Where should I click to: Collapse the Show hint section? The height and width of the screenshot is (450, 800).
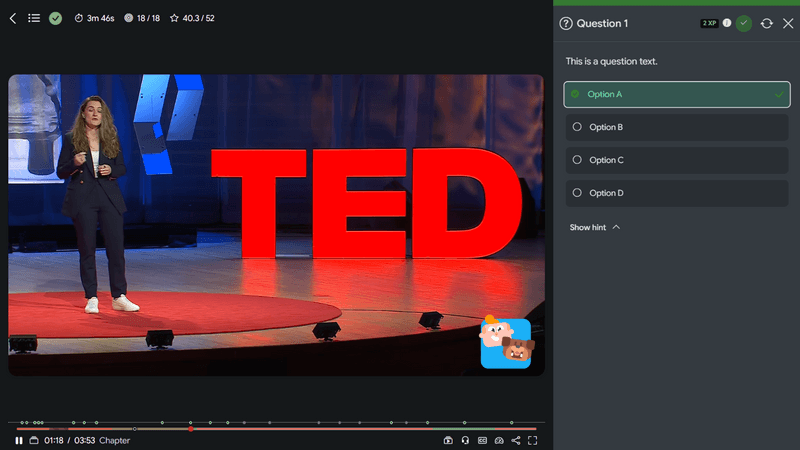(x=594, y=228)
